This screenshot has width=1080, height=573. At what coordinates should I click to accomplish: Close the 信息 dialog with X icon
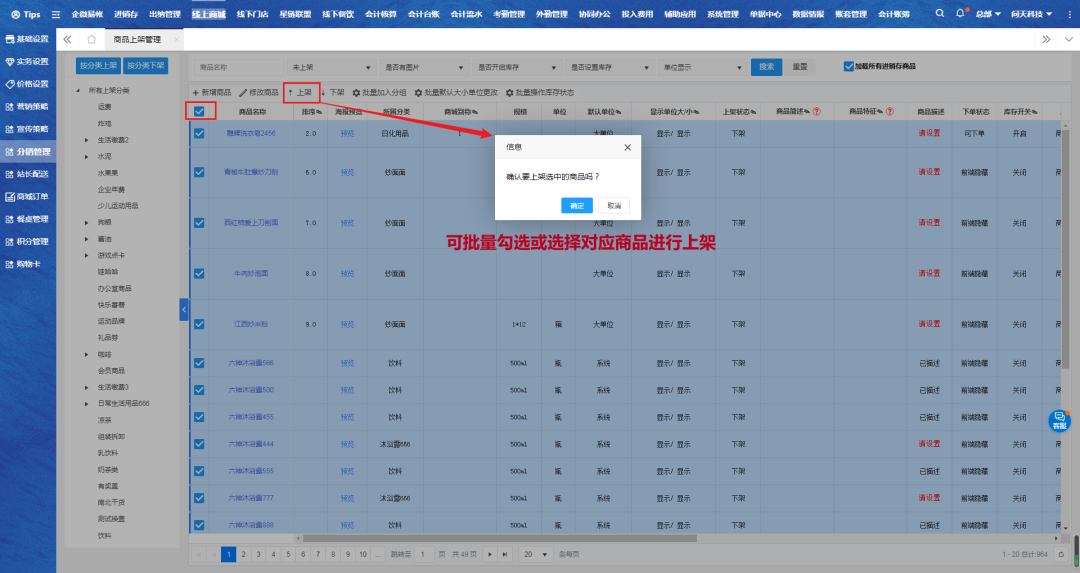point(628,147)
